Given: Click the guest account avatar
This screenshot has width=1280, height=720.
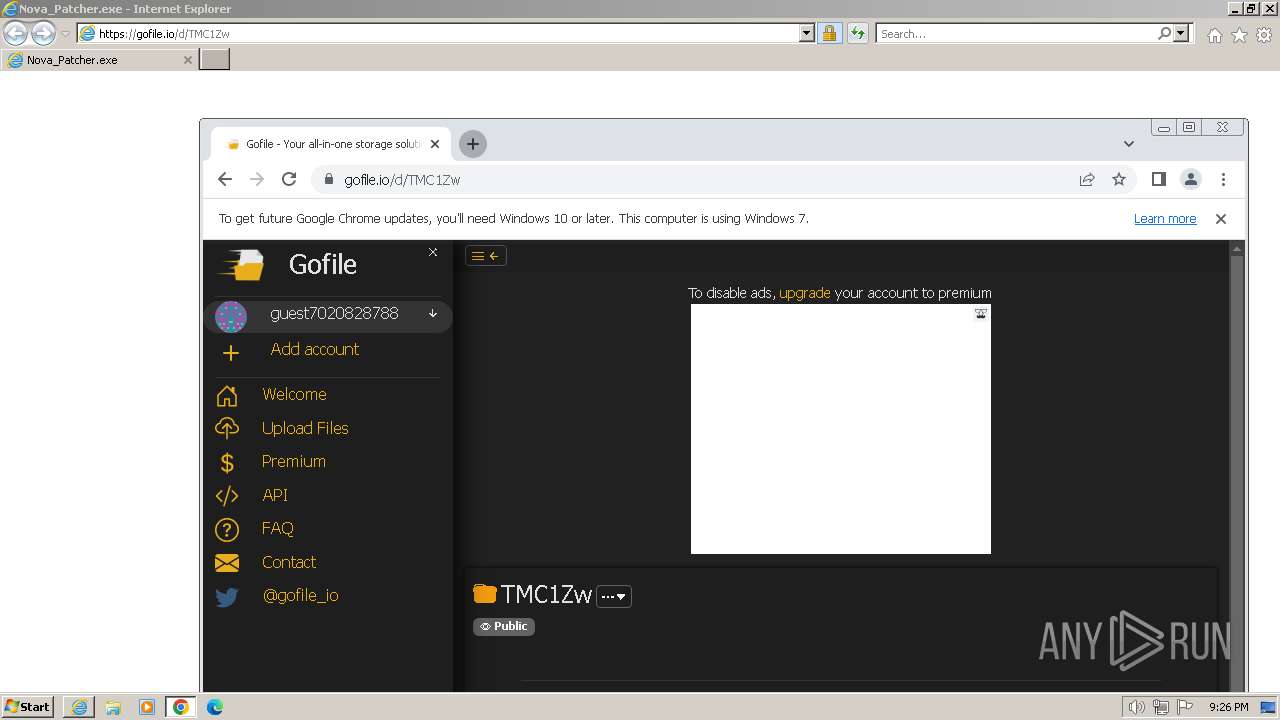Looking at the screenshot, I should coord(231,317).
